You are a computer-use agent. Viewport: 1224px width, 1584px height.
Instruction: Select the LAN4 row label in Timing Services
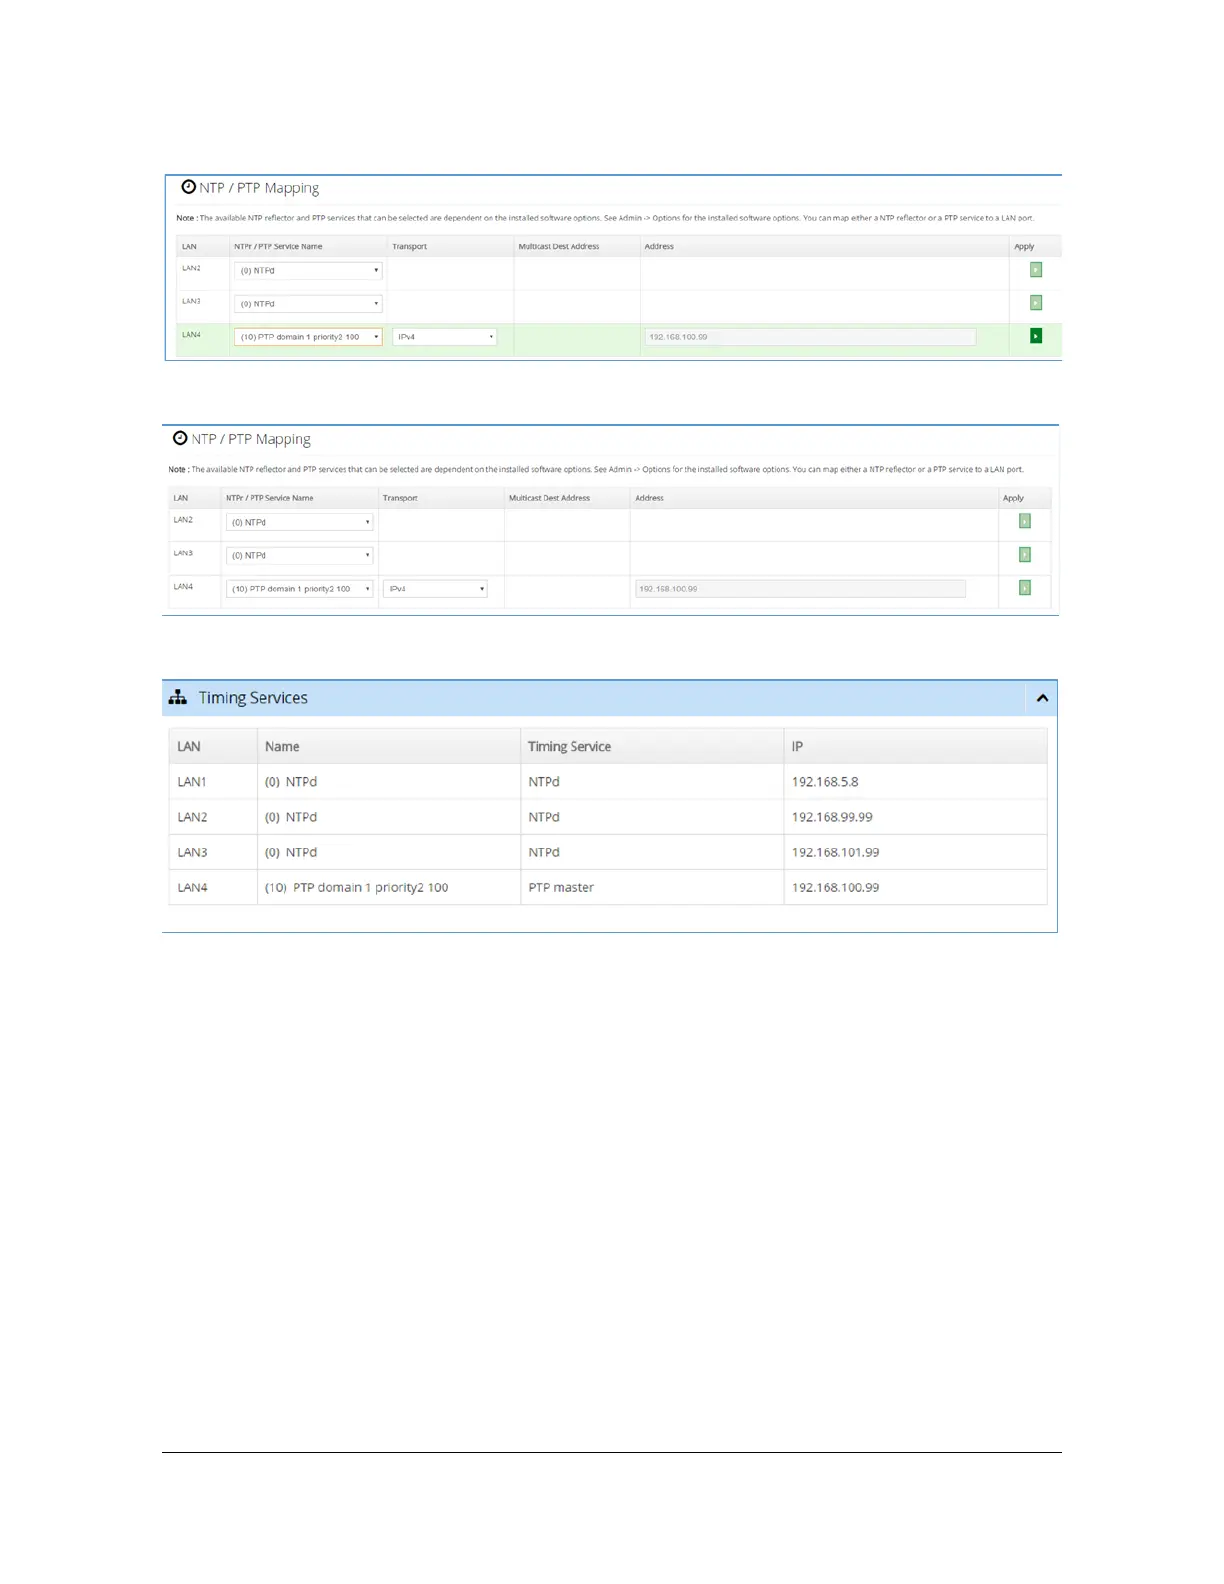192,887
